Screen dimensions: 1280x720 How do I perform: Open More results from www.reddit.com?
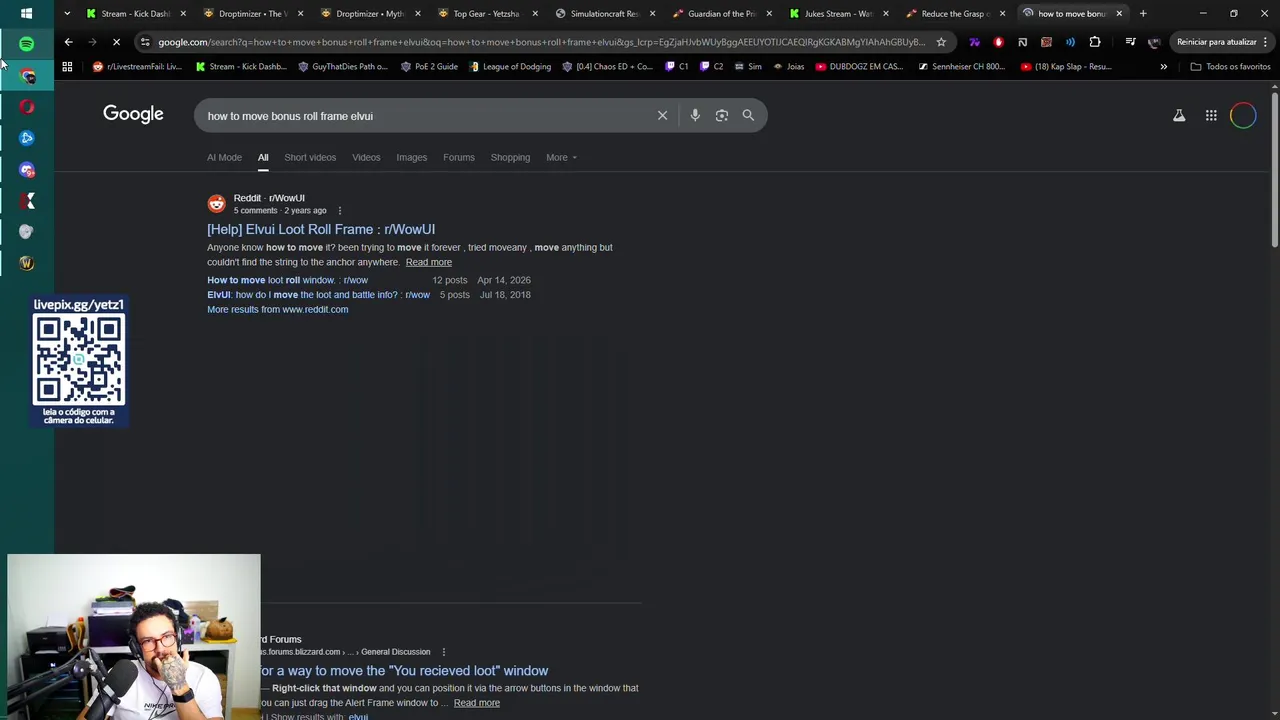click(277, 309)
